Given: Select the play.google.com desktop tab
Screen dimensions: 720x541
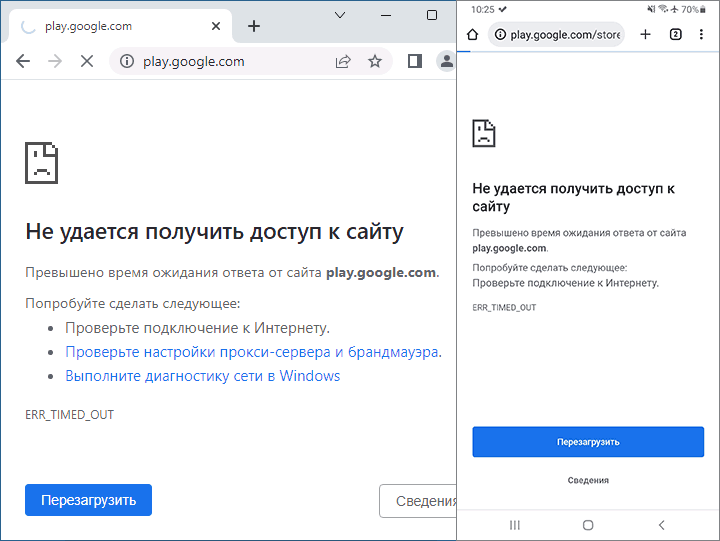Looking at the screenshot, I should pyautogui.click(x=120, y=26).
